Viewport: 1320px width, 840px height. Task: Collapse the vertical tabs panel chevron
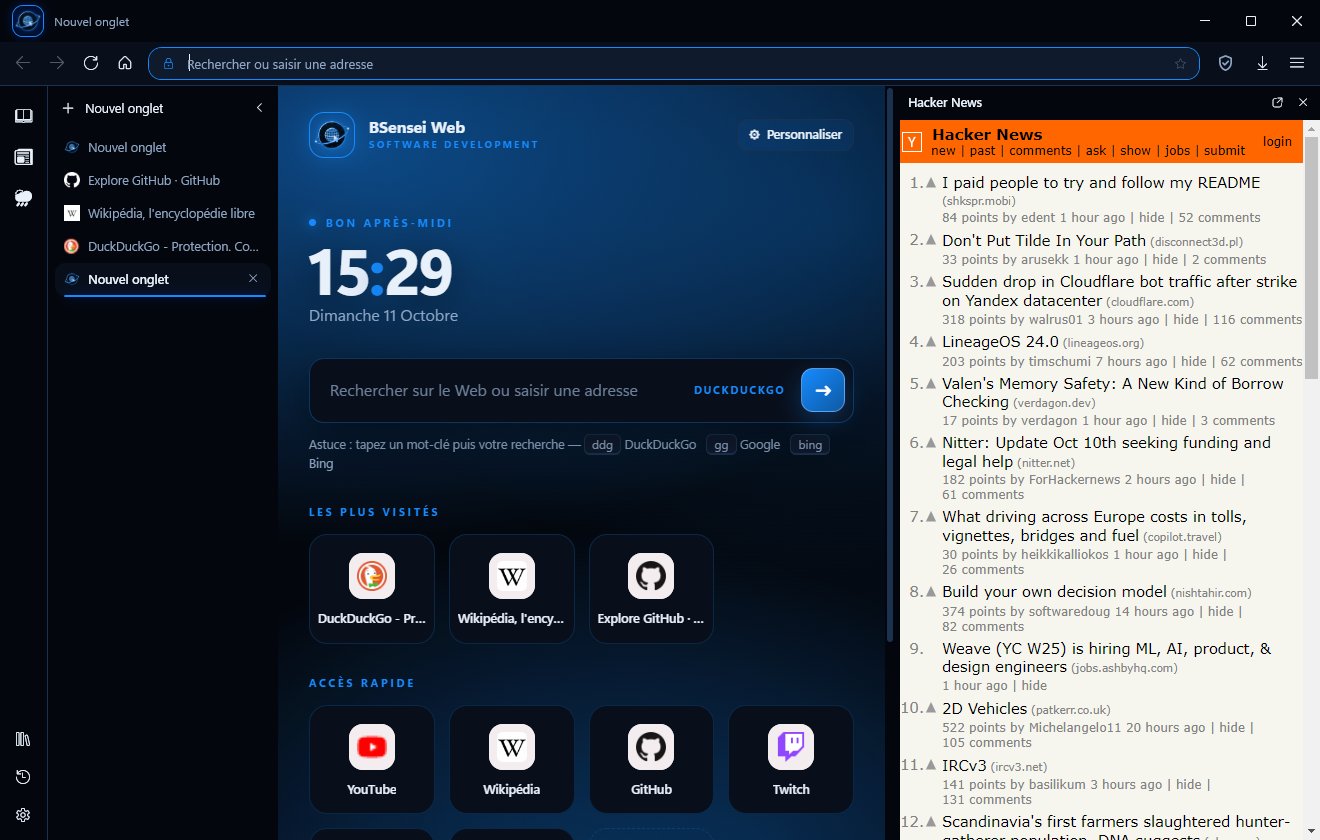(259, 108)
